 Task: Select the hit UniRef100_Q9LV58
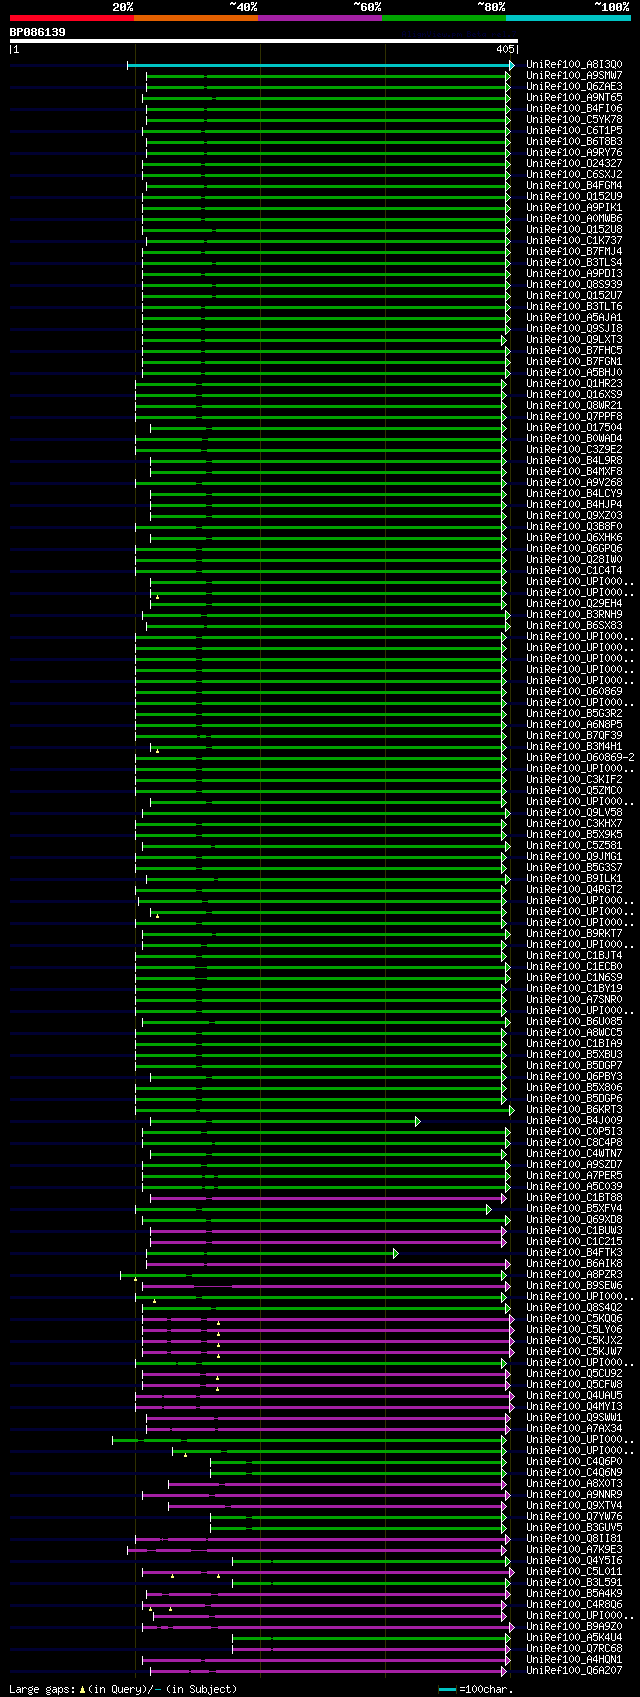pyautogui.click(x=574, y=813)
